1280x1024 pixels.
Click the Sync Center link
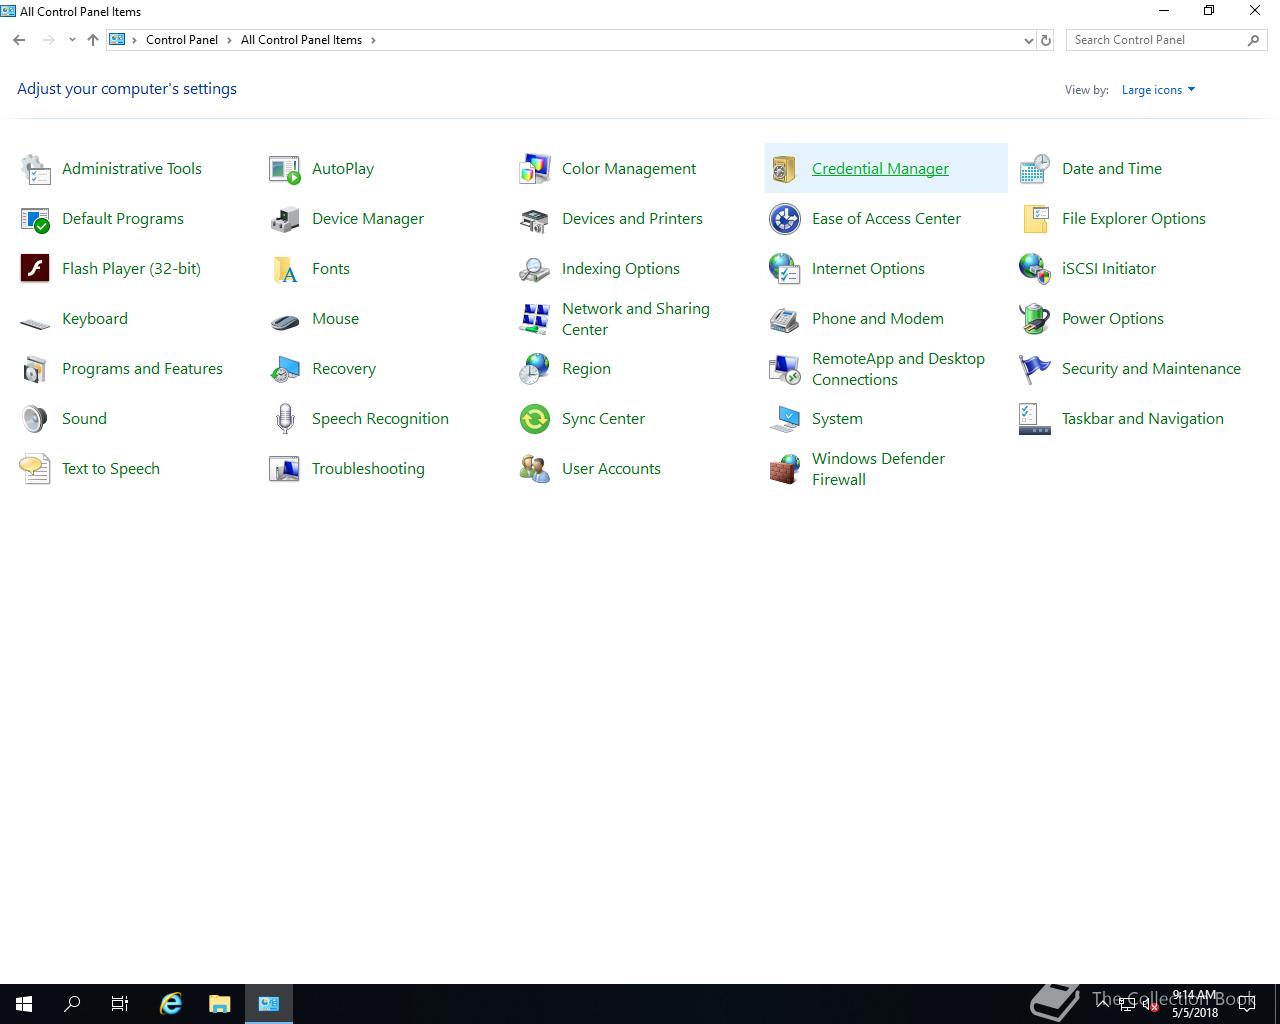click(603, 419)
